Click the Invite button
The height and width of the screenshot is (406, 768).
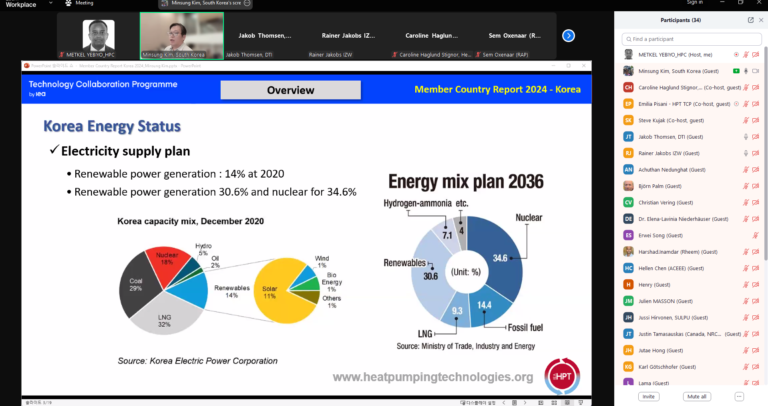[648, 396]
